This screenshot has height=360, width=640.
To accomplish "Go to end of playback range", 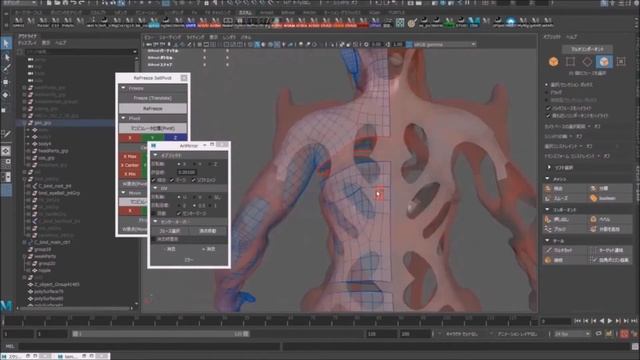I will coord(634,322).
